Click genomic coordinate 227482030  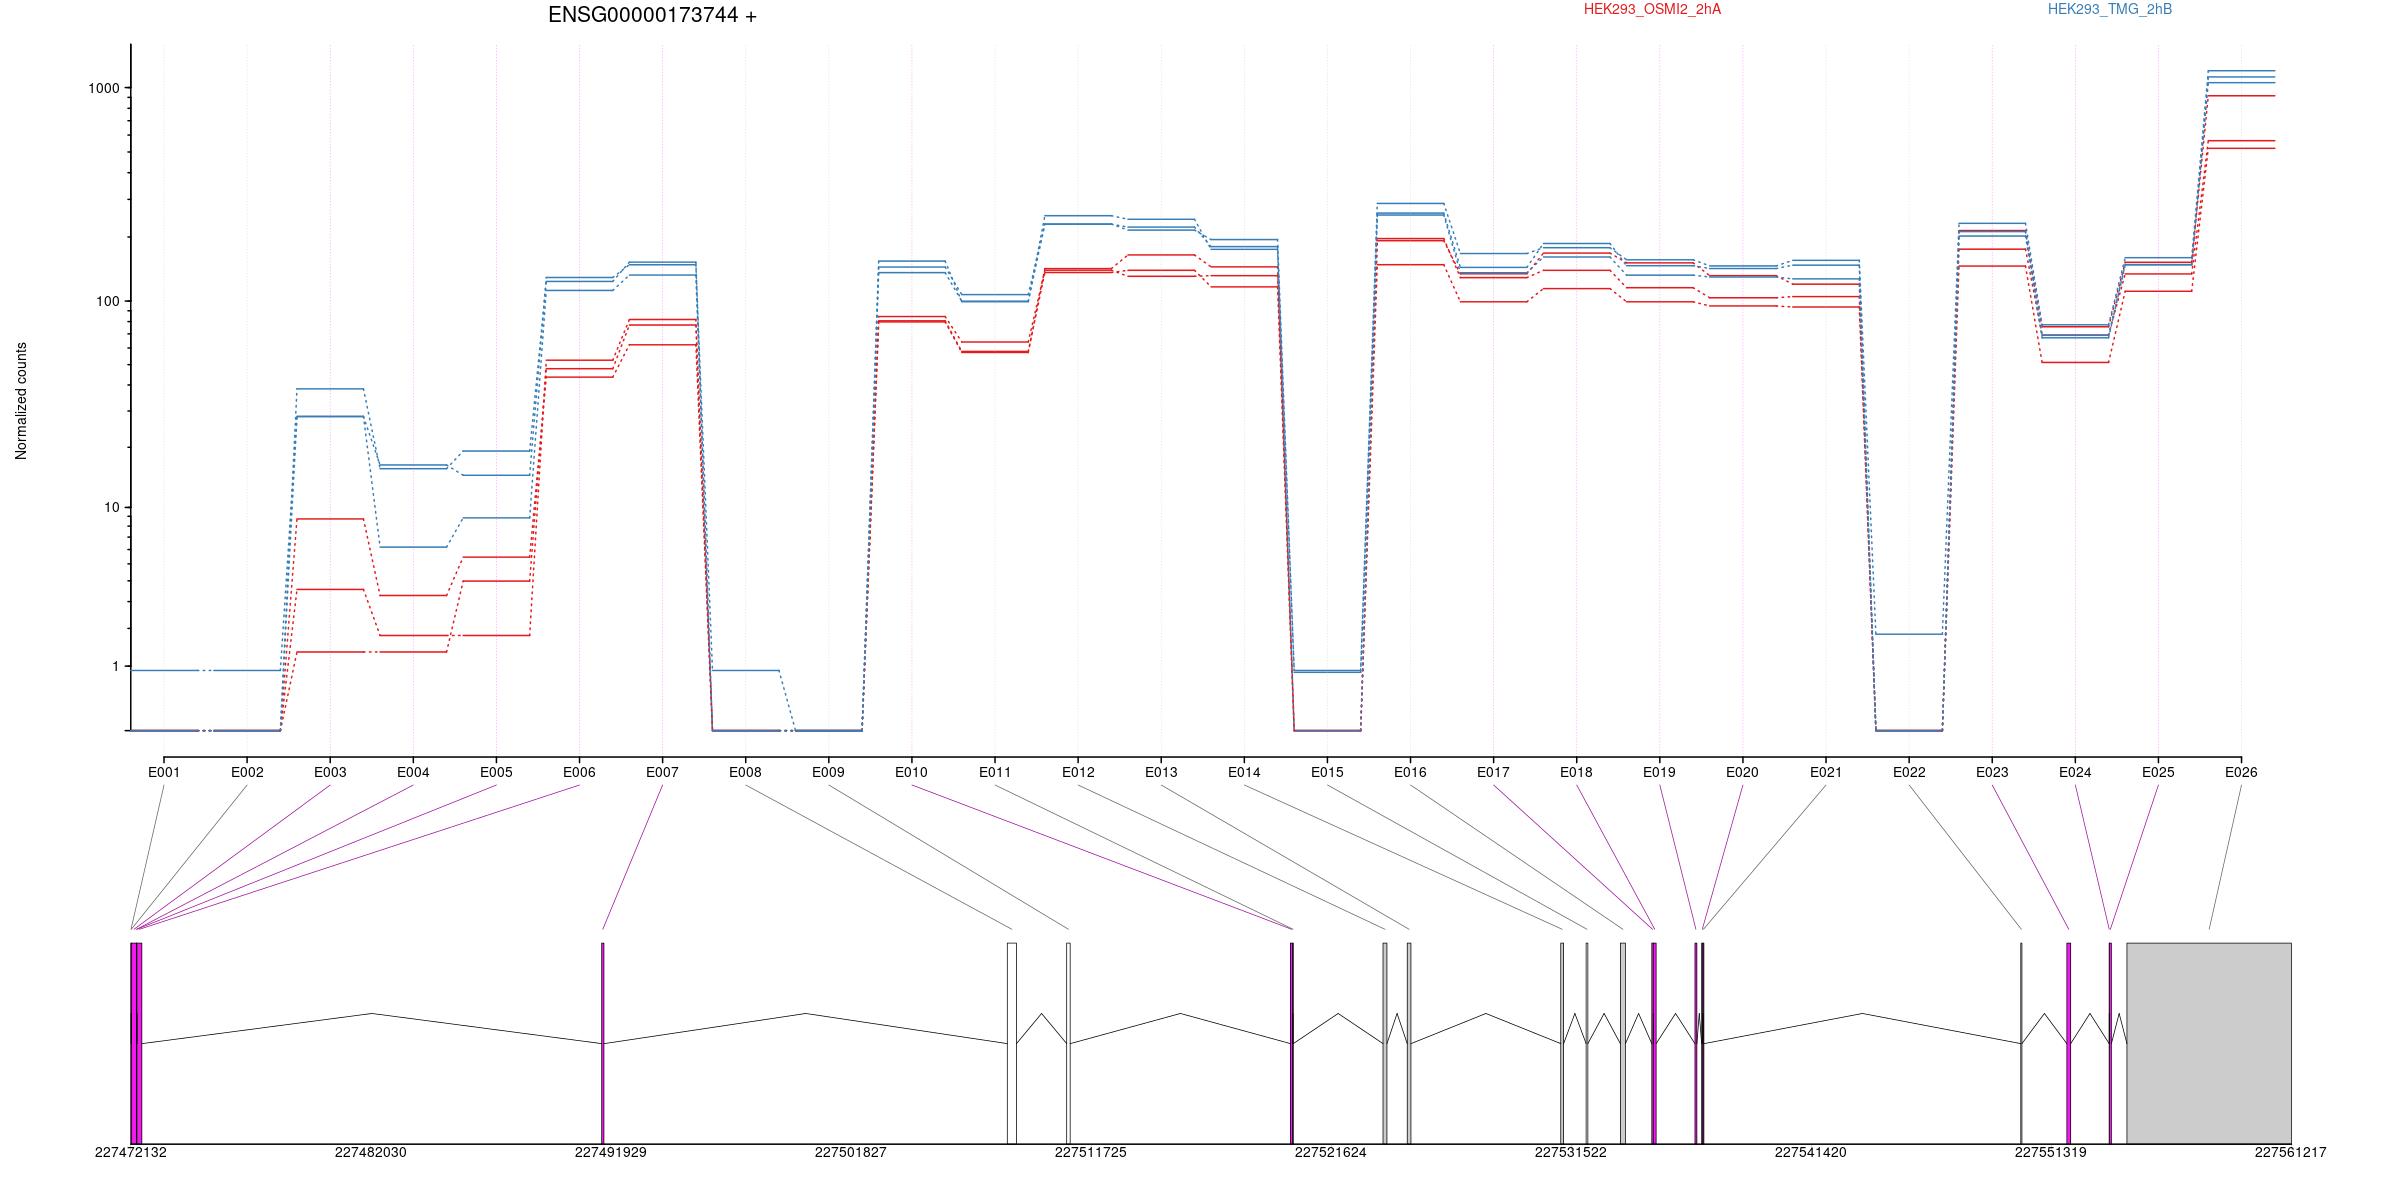371,1152
